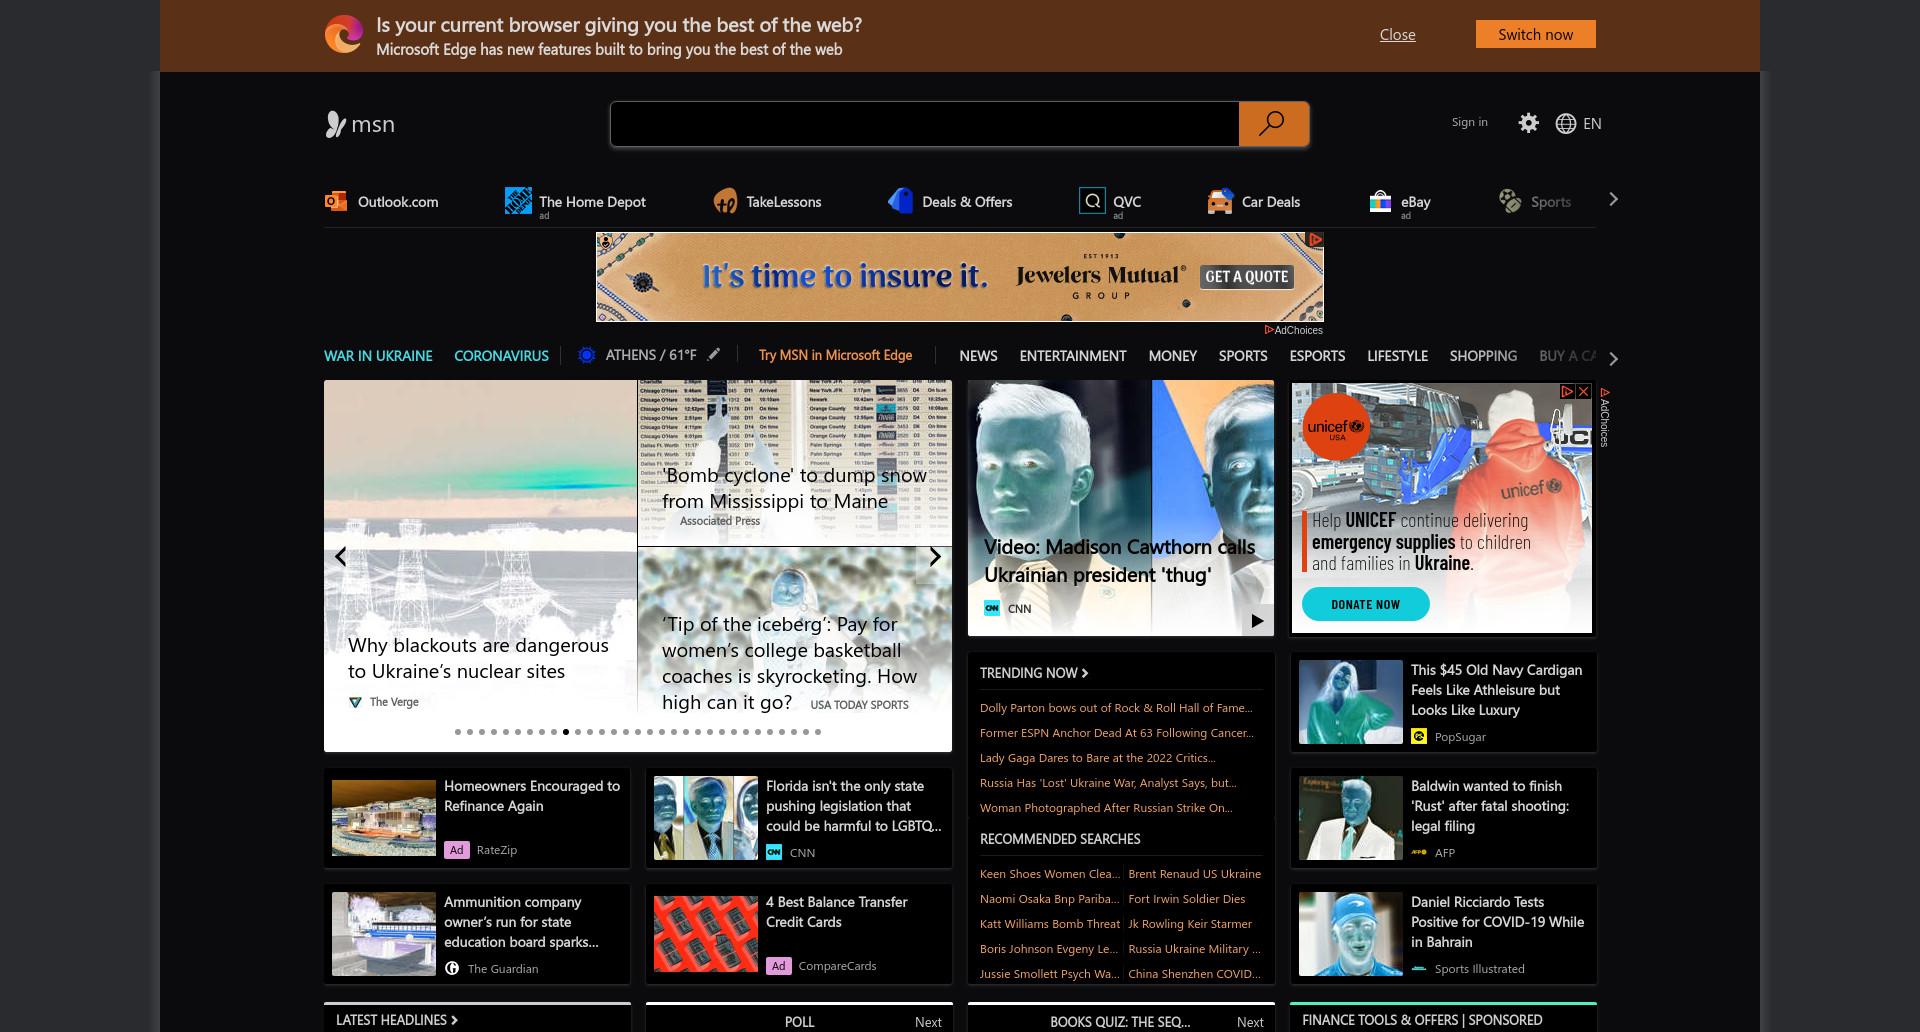
Task: Open the Entertainment tab
Action: point(1073,356)
